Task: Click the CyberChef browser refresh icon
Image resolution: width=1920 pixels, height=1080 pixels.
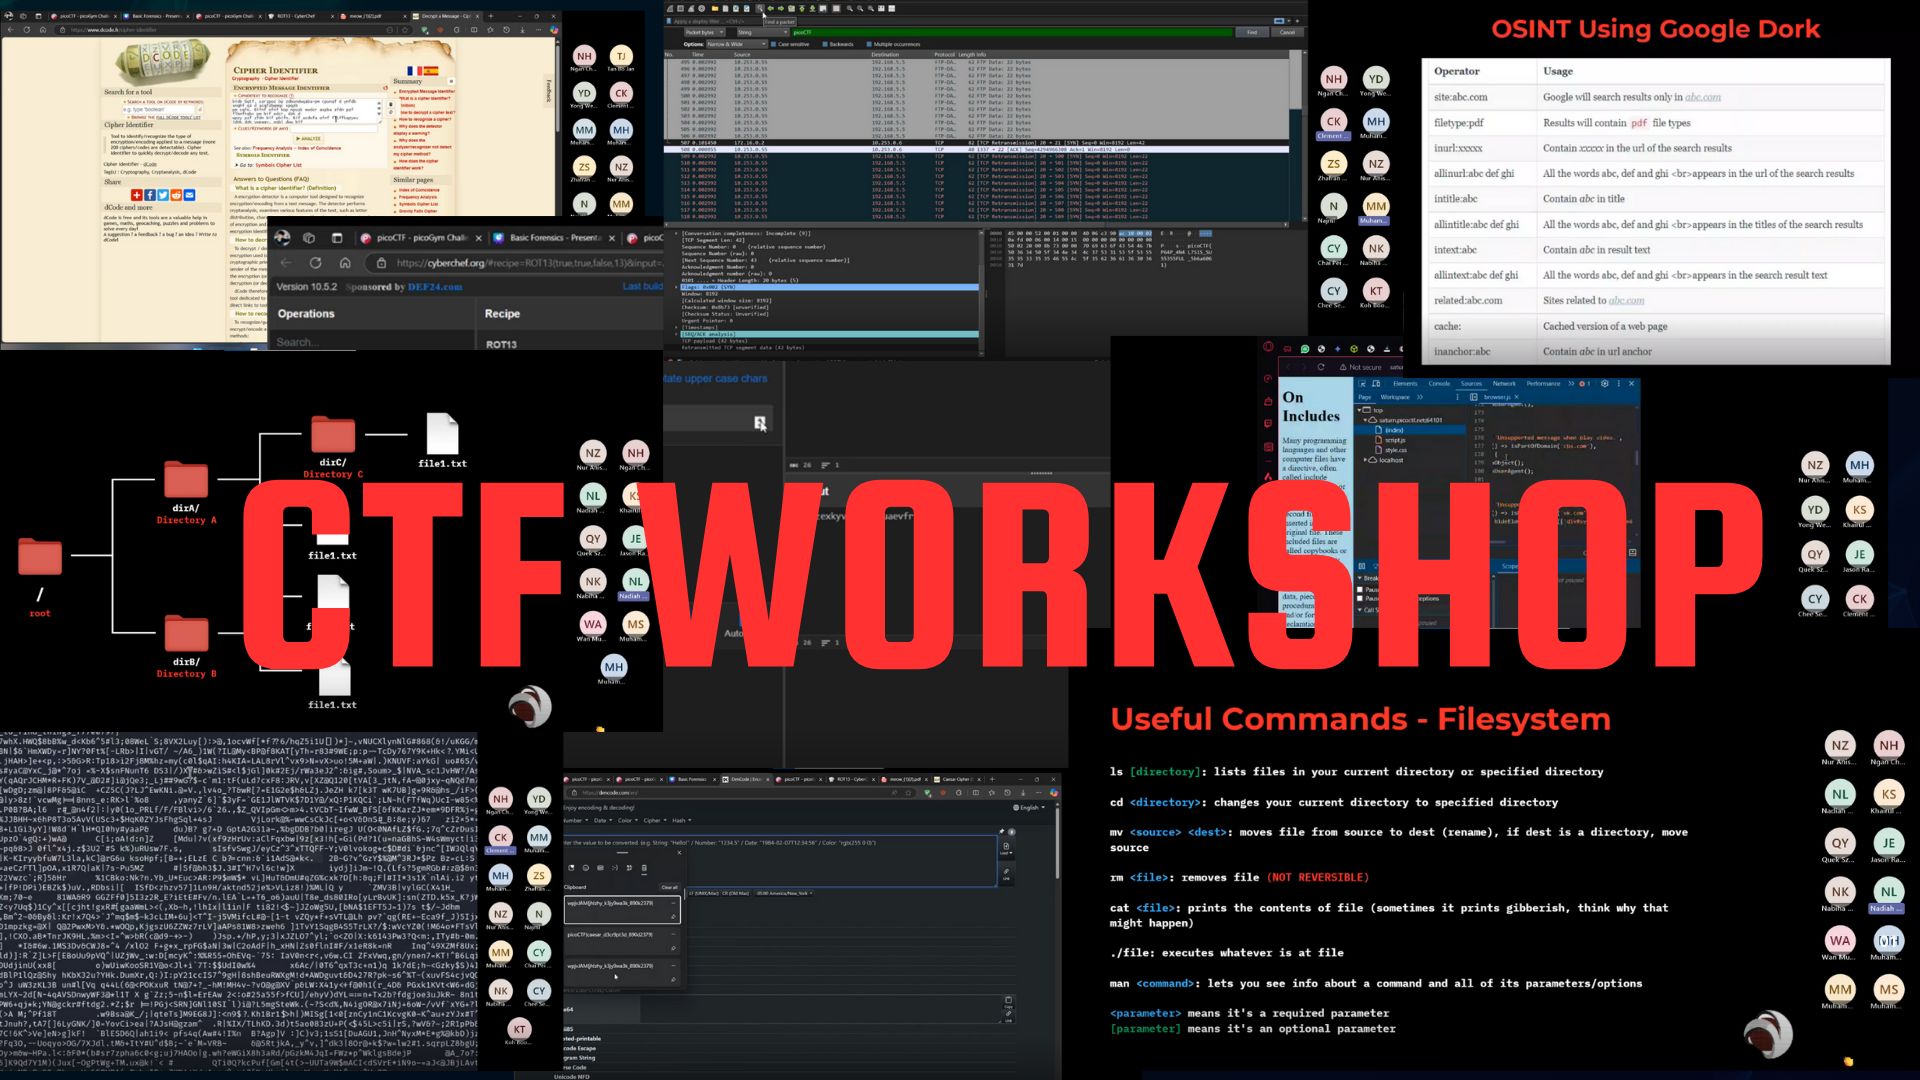Action: tap(315, 263)
